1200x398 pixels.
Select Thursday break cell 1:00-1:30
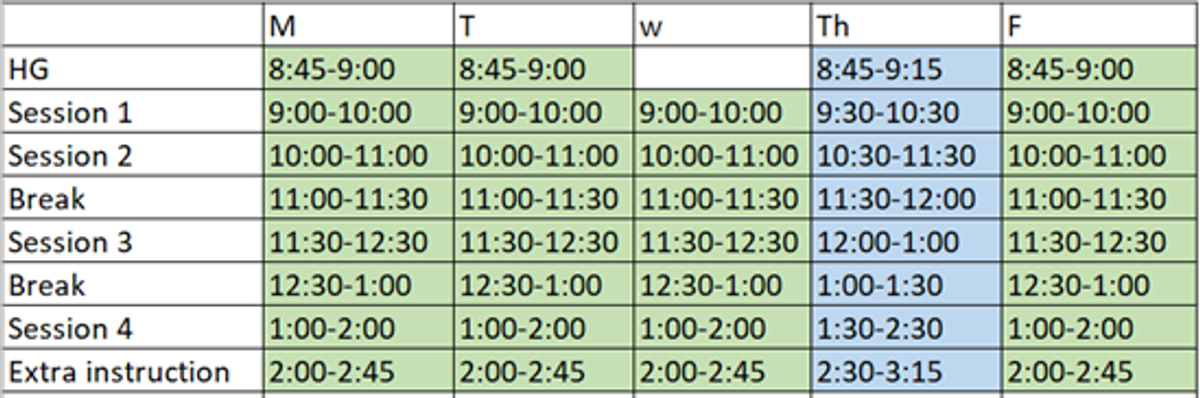coord(906,286)
